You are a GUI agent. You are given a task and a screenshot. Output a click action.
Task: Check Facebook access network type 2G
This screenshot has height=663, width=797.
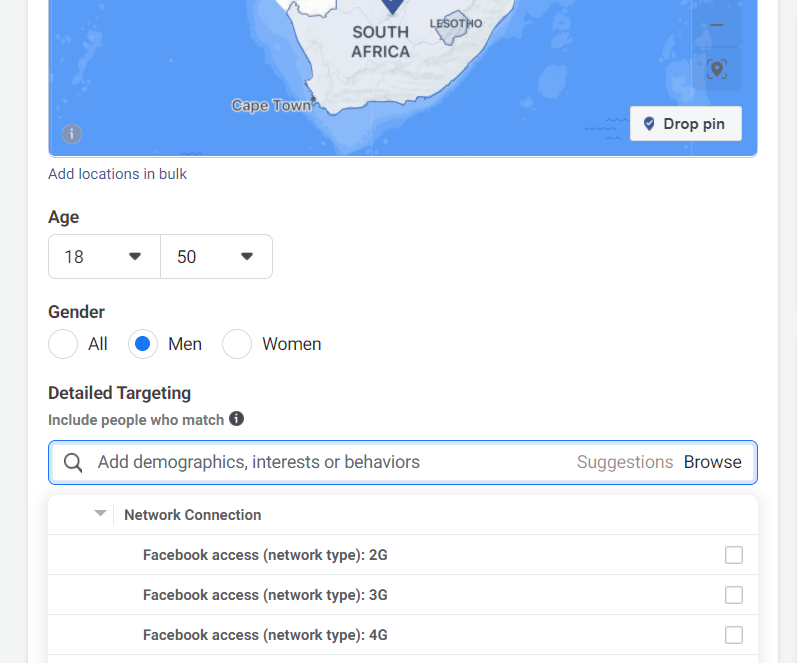tap(733, 555)
